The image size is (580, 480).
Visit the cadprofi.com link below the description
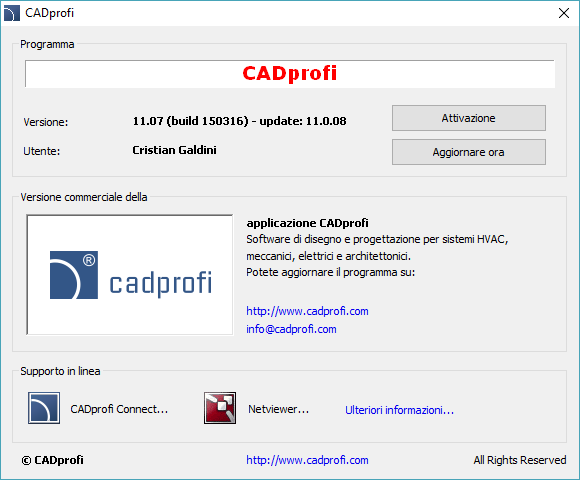coord(307,311)
